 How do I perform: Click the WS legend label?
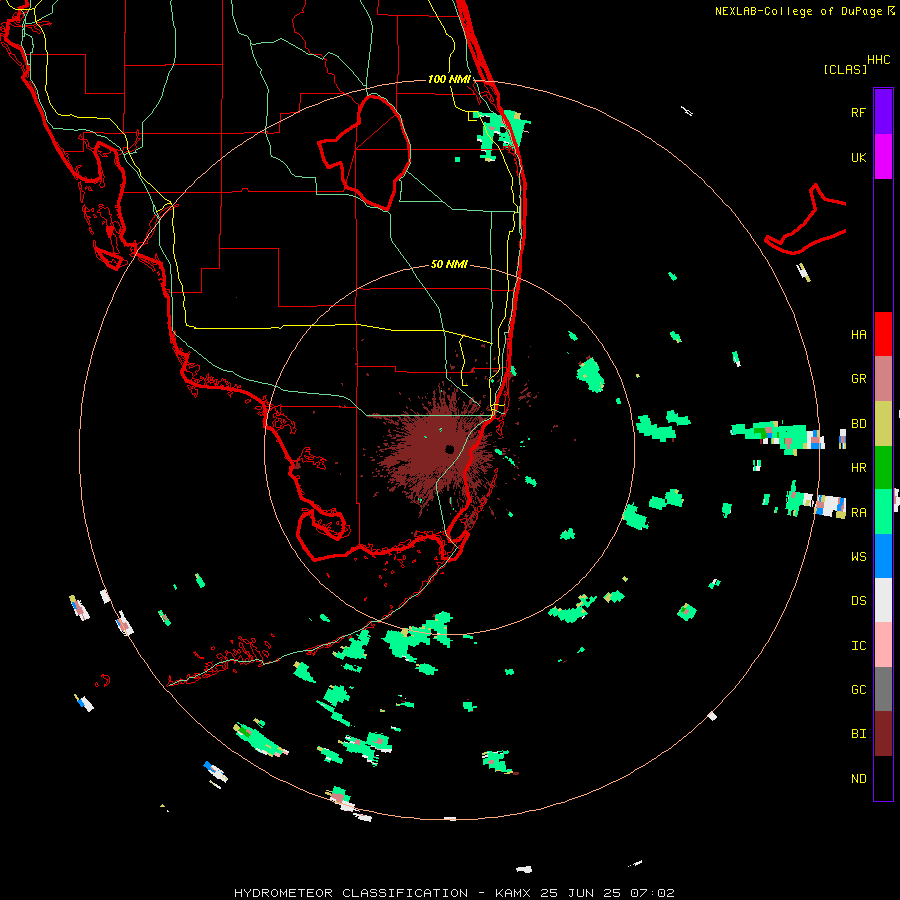click(x=858, y=557)
